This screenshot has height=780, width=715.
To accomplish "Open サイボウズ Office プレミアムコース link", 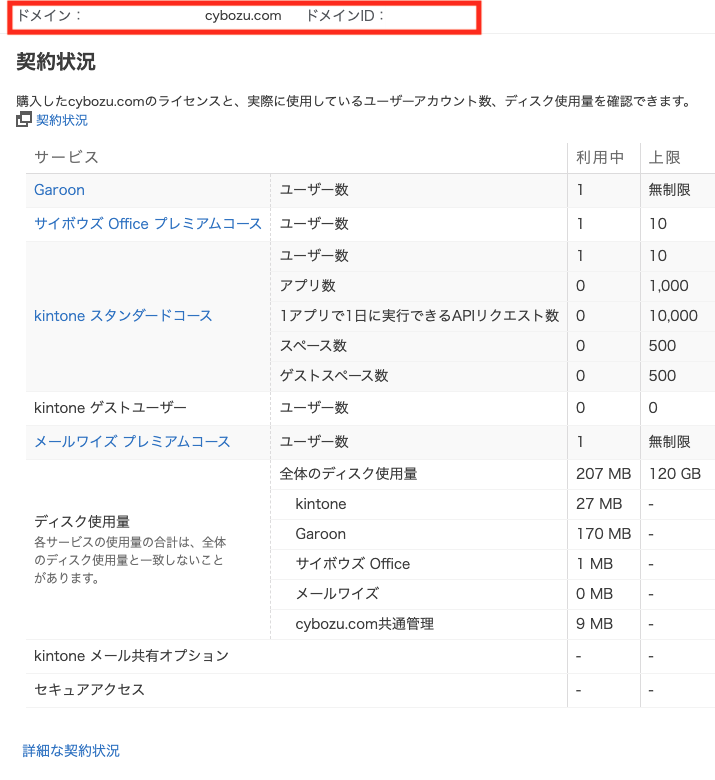I will (x=148, y=224).
